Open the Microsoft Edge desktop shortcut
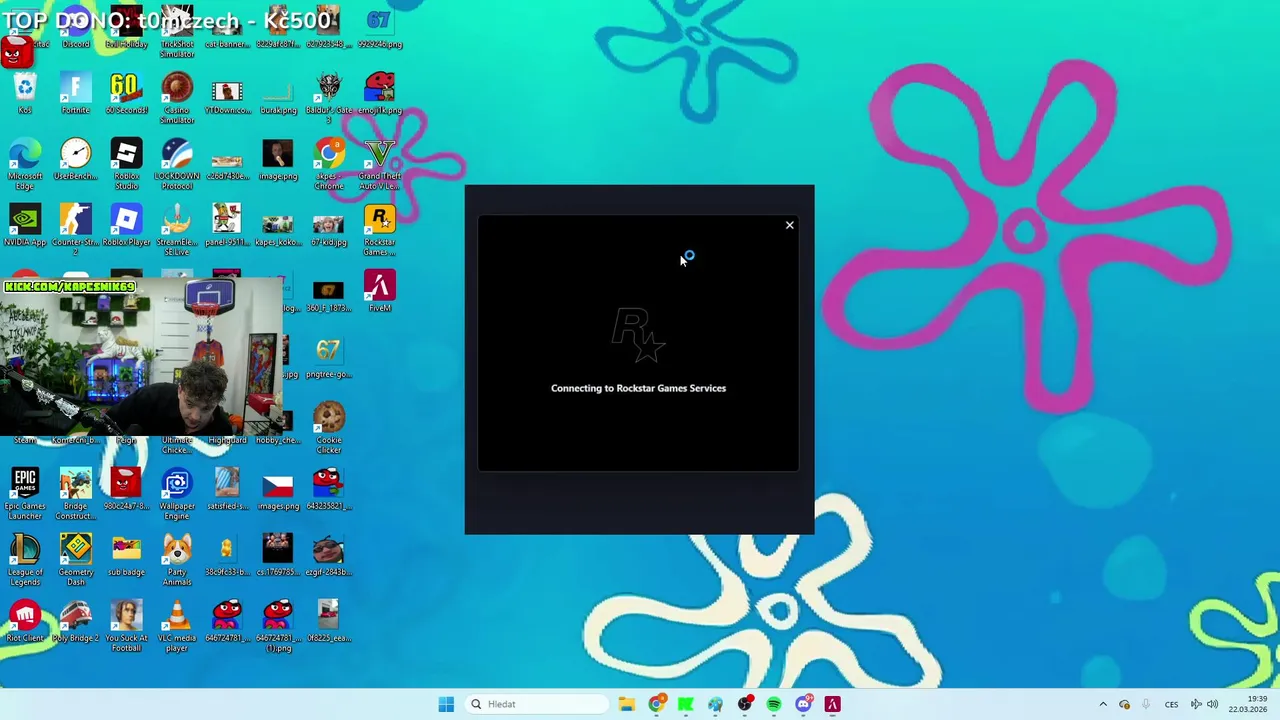The width and height of the screenshot is (1280, 720). [25, 164]
